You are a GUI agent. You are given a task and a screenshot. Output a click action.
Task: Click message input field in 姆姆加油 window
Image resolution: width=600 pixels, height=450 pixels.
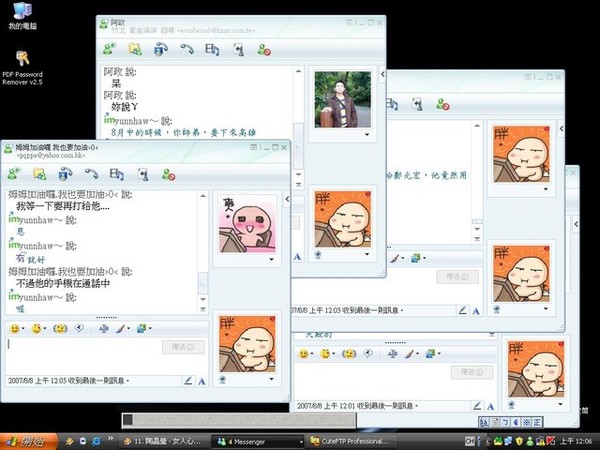coord(83,356)
